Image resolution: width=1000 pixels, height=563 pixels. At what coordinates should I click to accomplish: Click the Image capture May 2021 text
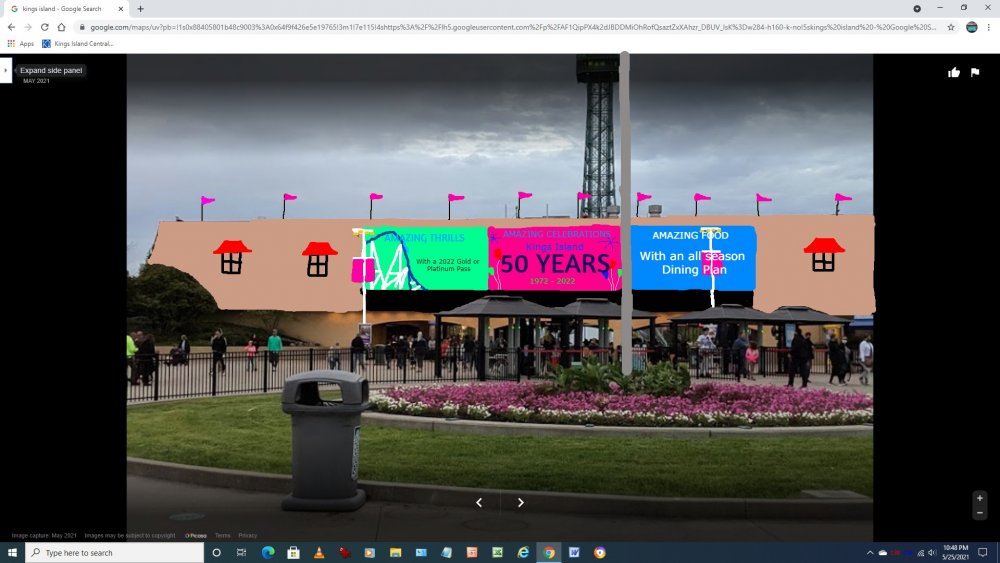44,536
